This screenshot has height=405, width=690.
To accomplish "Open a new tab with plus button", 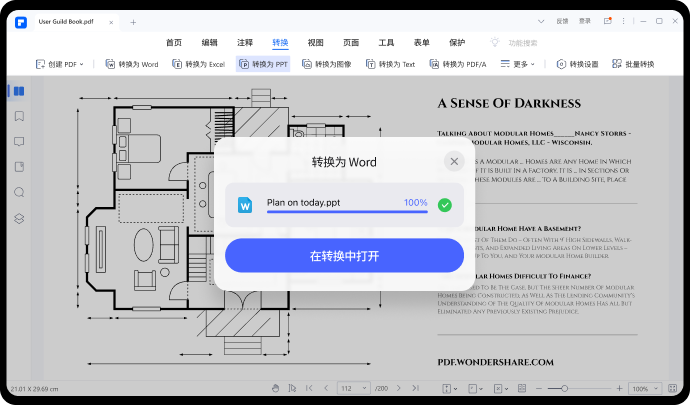I will pyautogui.click(x=133, y=22).
